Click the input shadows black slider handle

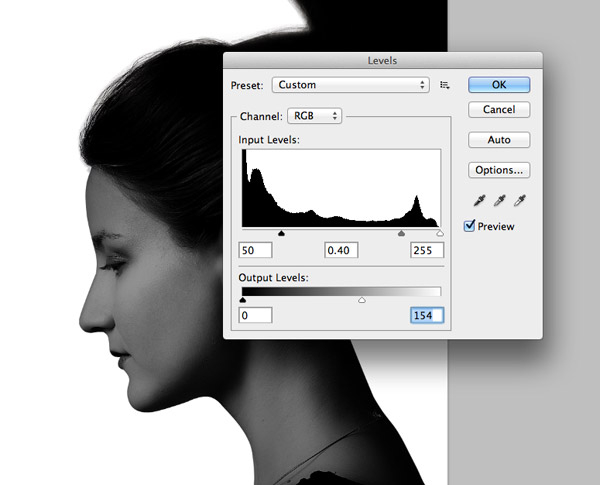tap(280, 234)
